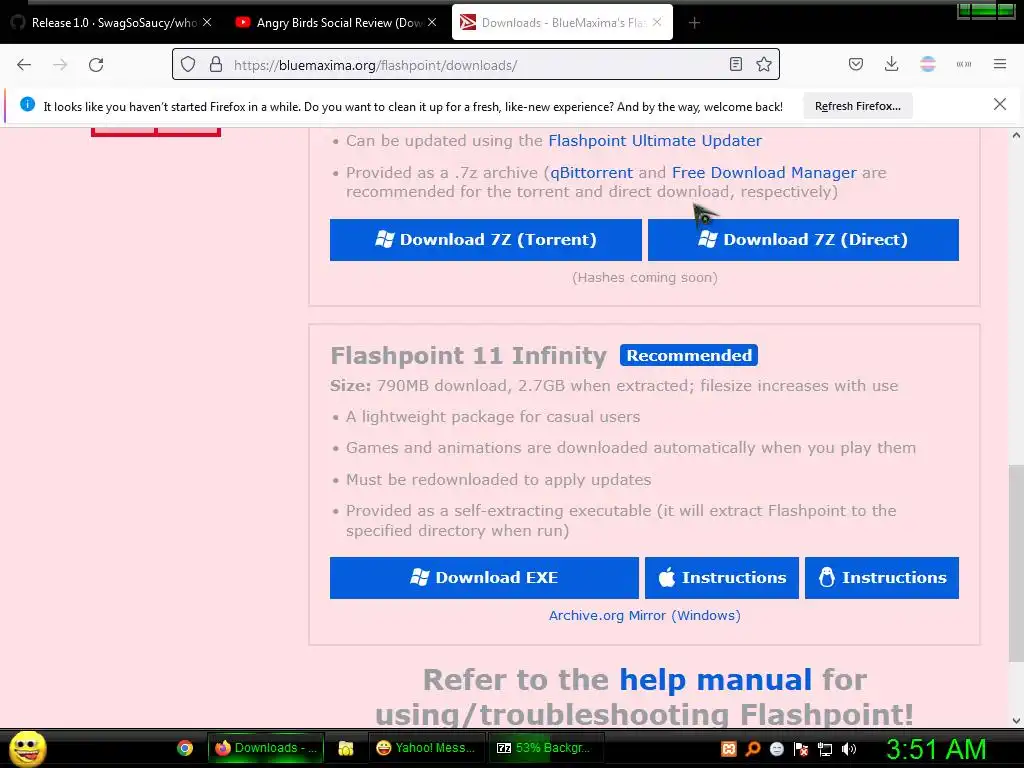The image size is (1024, 768).
Task: Click the round face tray icon
Action: pos(776,749)
